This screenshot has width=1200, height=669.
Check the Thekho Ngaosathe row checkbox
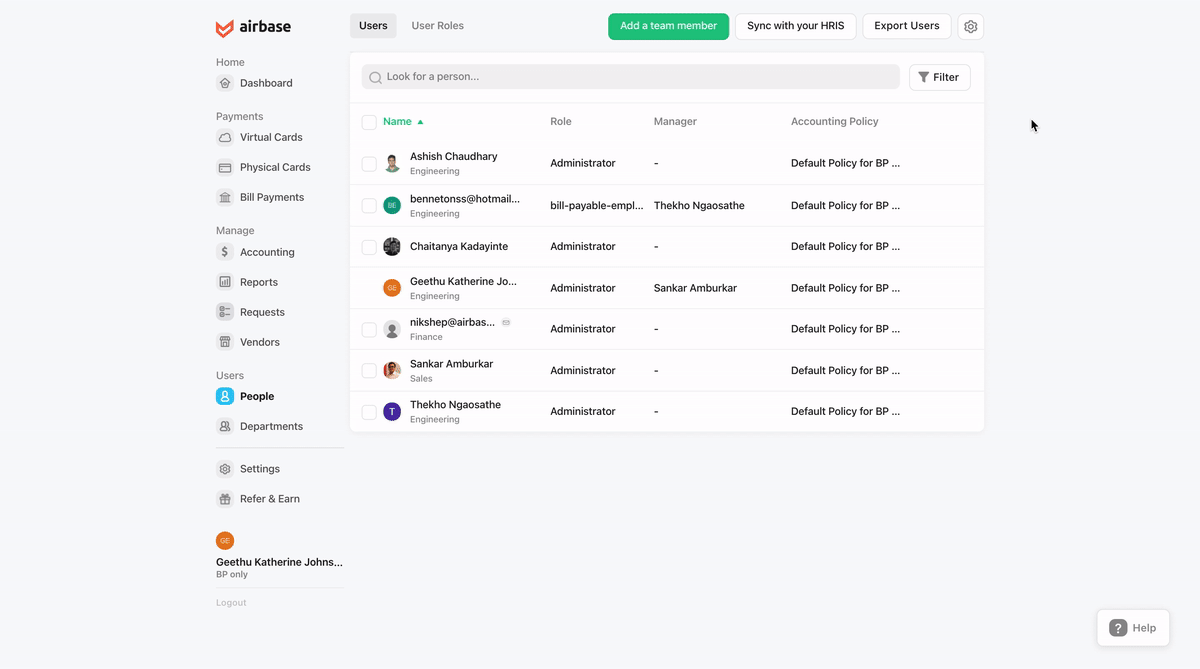click(x=369, y=412)
